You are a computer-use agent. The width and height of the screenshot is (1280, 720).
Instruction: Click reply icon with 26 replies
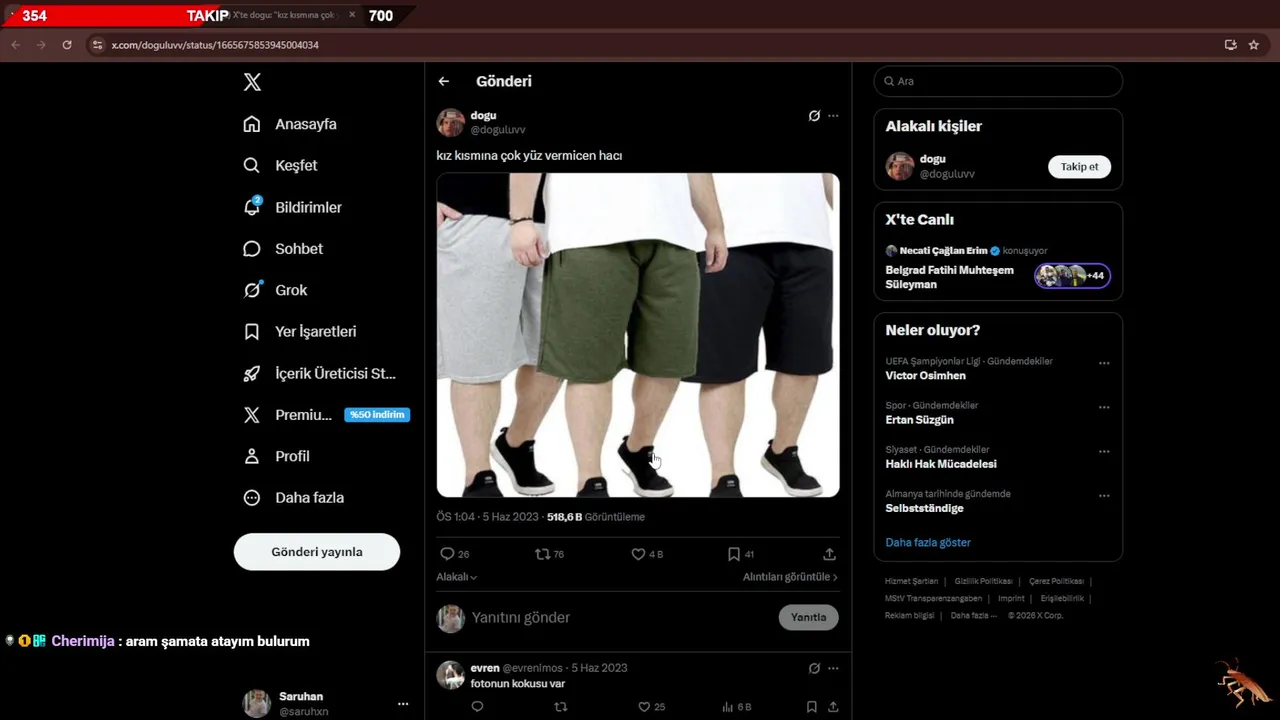(x=447, y=554)
